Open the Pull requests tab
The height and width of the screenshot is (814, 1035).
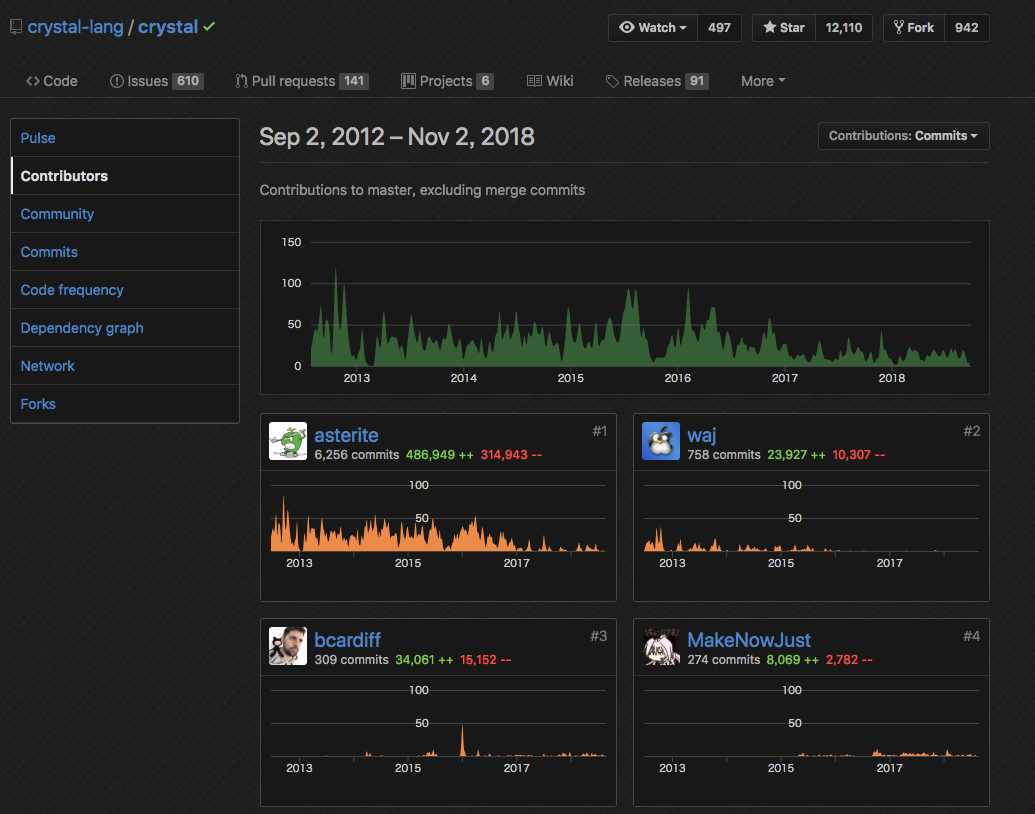pyautogui.click(x=301, y=81)
